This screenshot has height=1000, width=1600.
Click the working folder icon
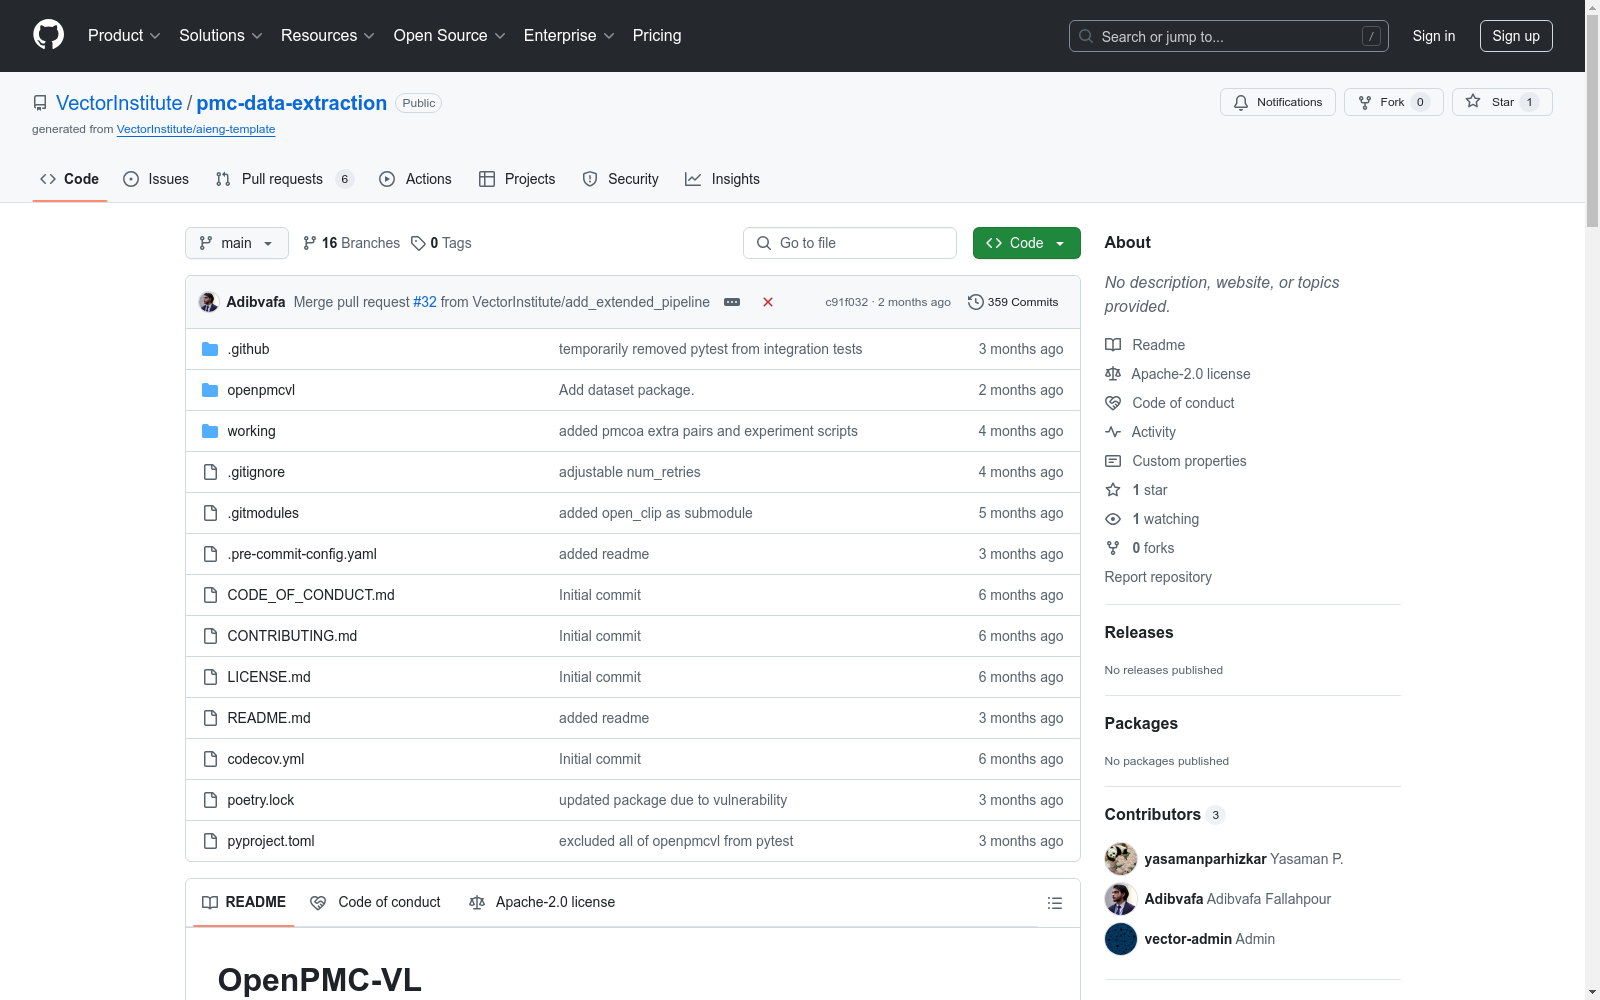coord(210,431)
